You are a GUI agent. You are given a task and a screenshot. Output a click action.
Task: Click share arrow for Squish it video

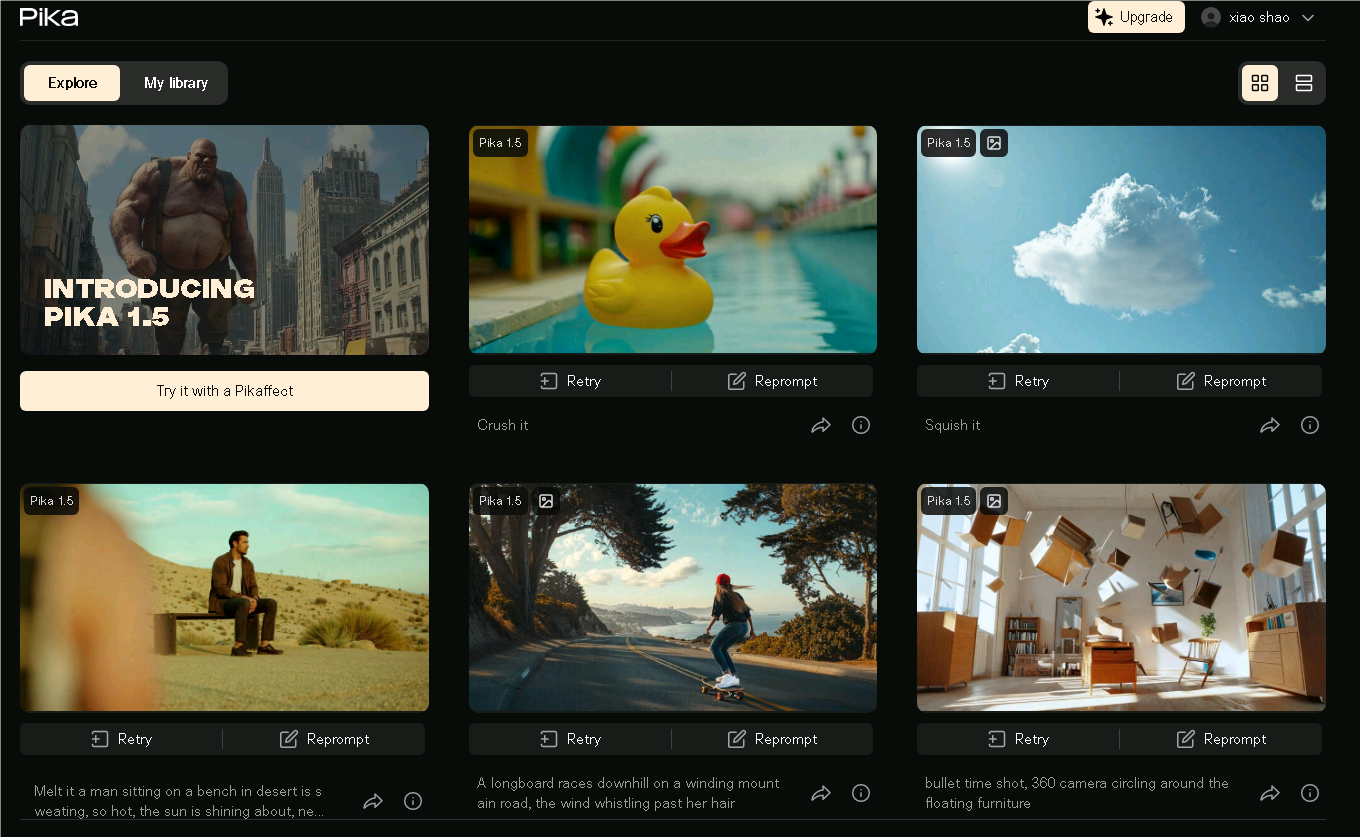tap(1269, 425)
